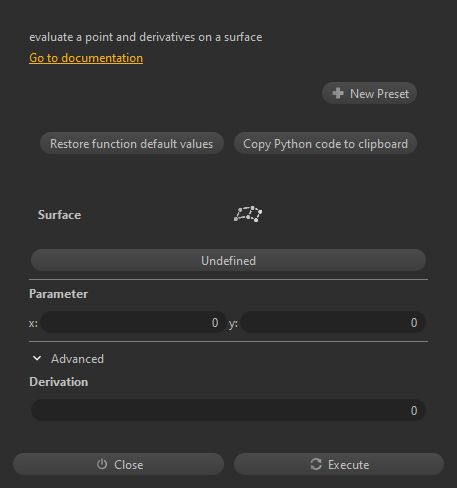Click the Surface parameter label
The height and width of the screenshot is (488, 457).
point(59,215)
